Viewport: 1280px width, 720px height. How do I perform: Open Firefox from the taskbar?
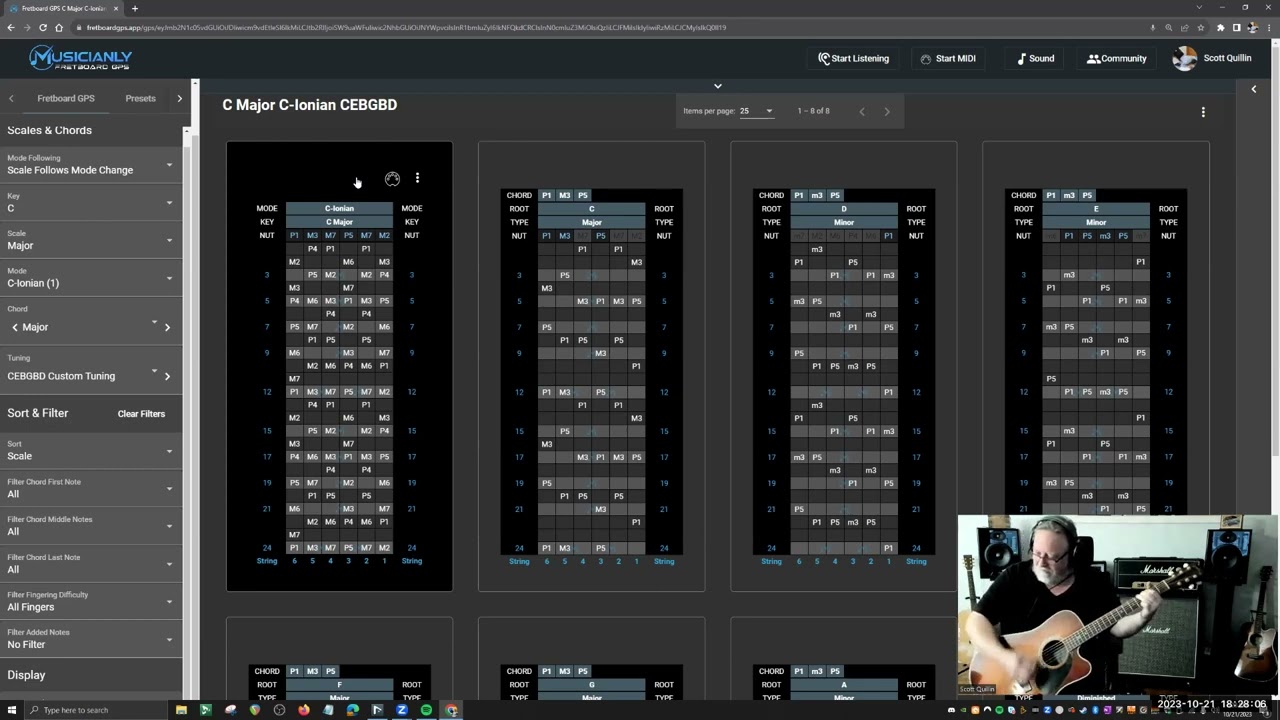point(303,710)
